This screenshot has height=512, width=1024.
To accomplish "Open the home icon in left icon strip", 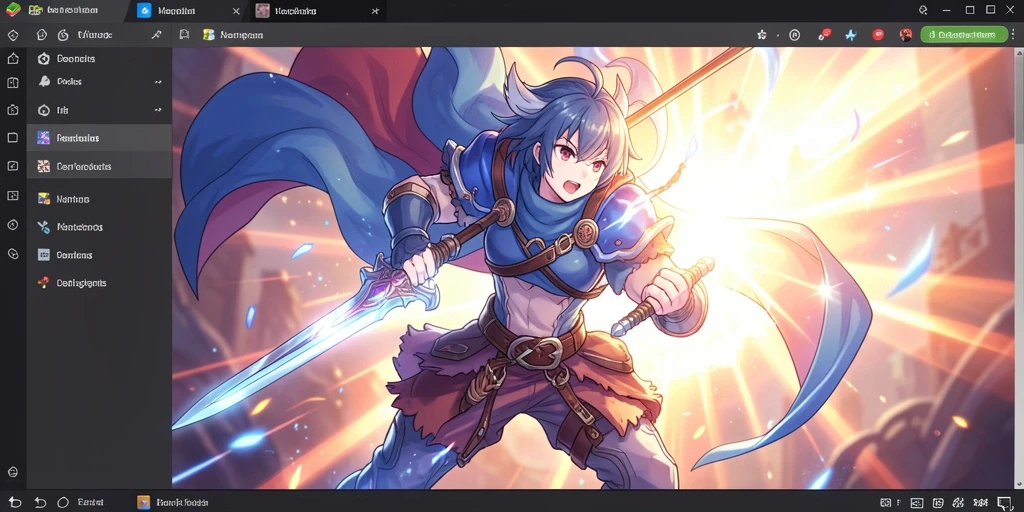I will [12, 59].
